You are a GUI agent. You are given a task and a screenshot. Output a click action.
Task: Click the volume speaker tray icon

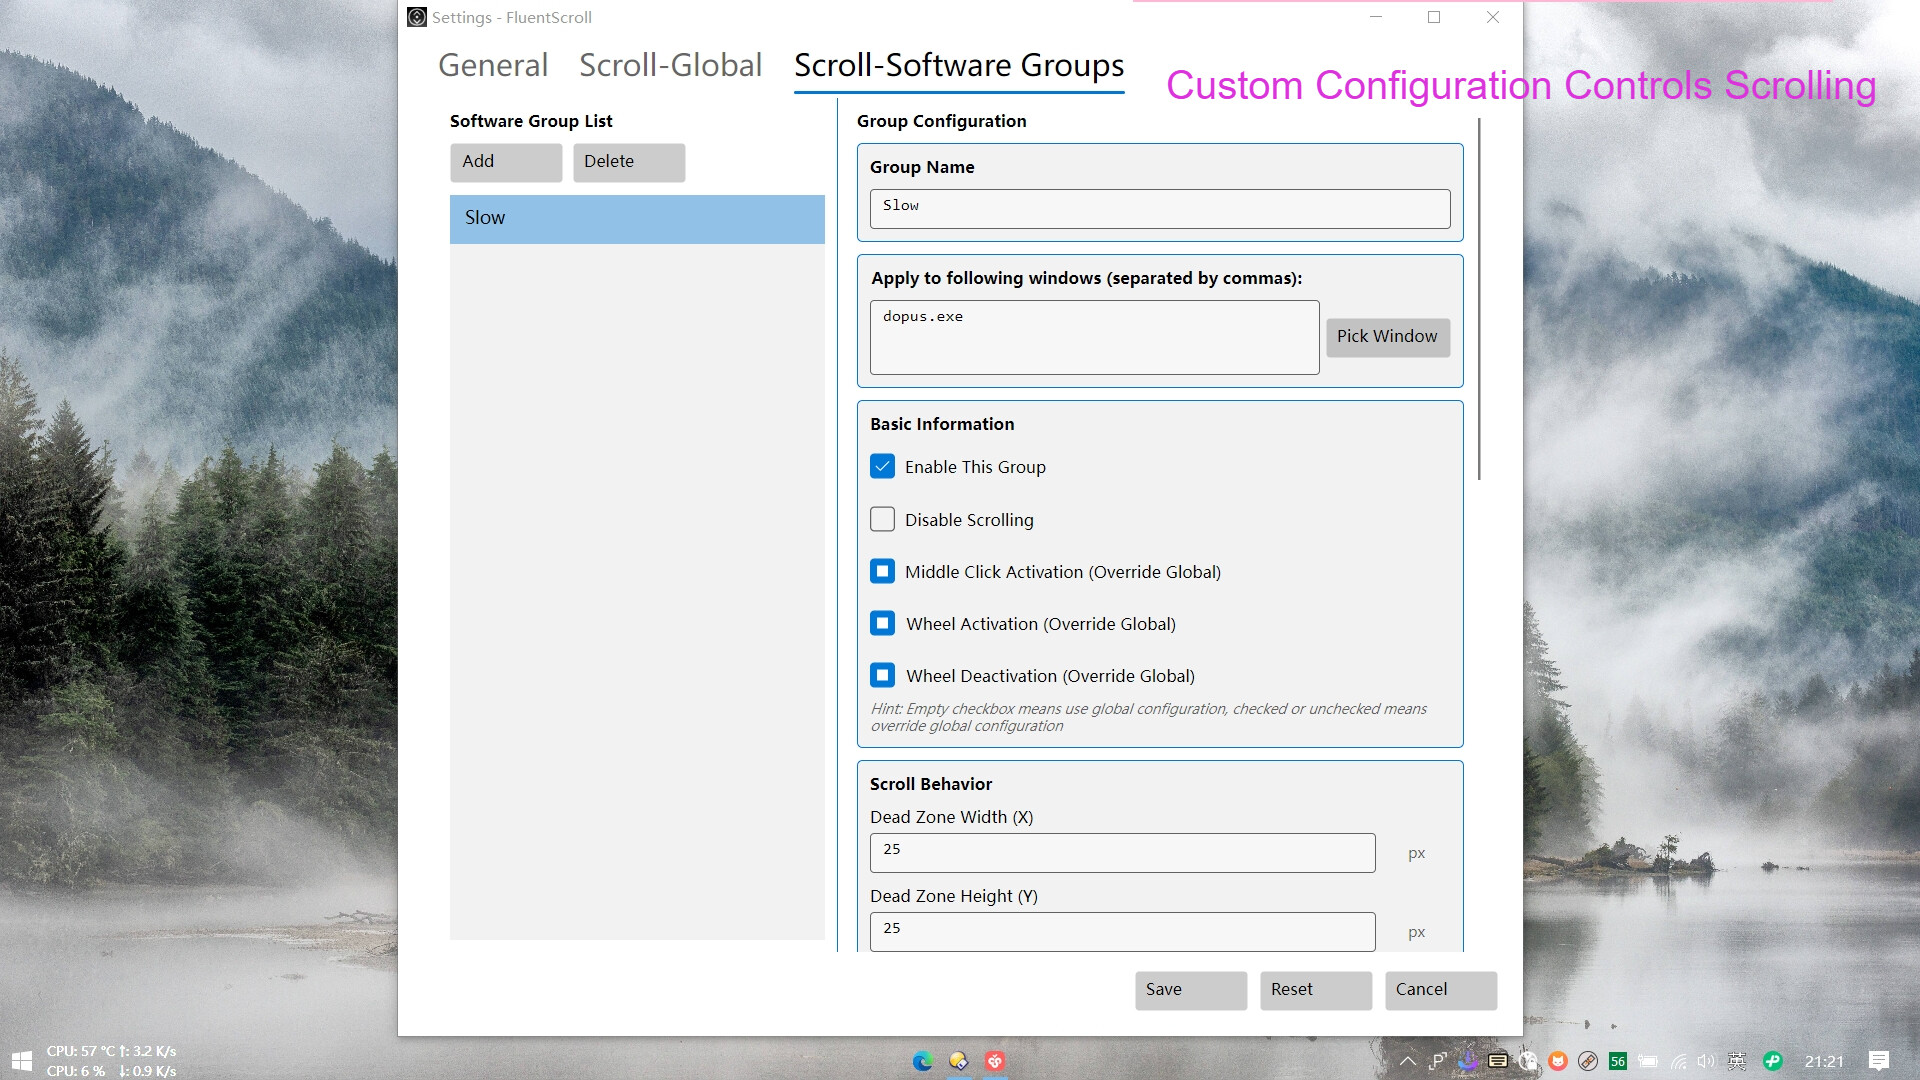click(x=1706, y=1061)
